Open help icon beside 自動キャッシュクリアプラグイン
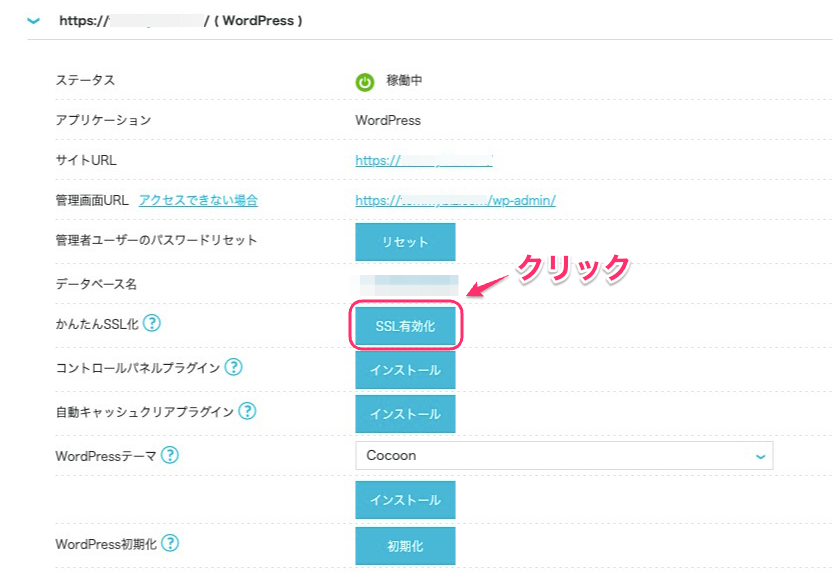 (247, 411)
